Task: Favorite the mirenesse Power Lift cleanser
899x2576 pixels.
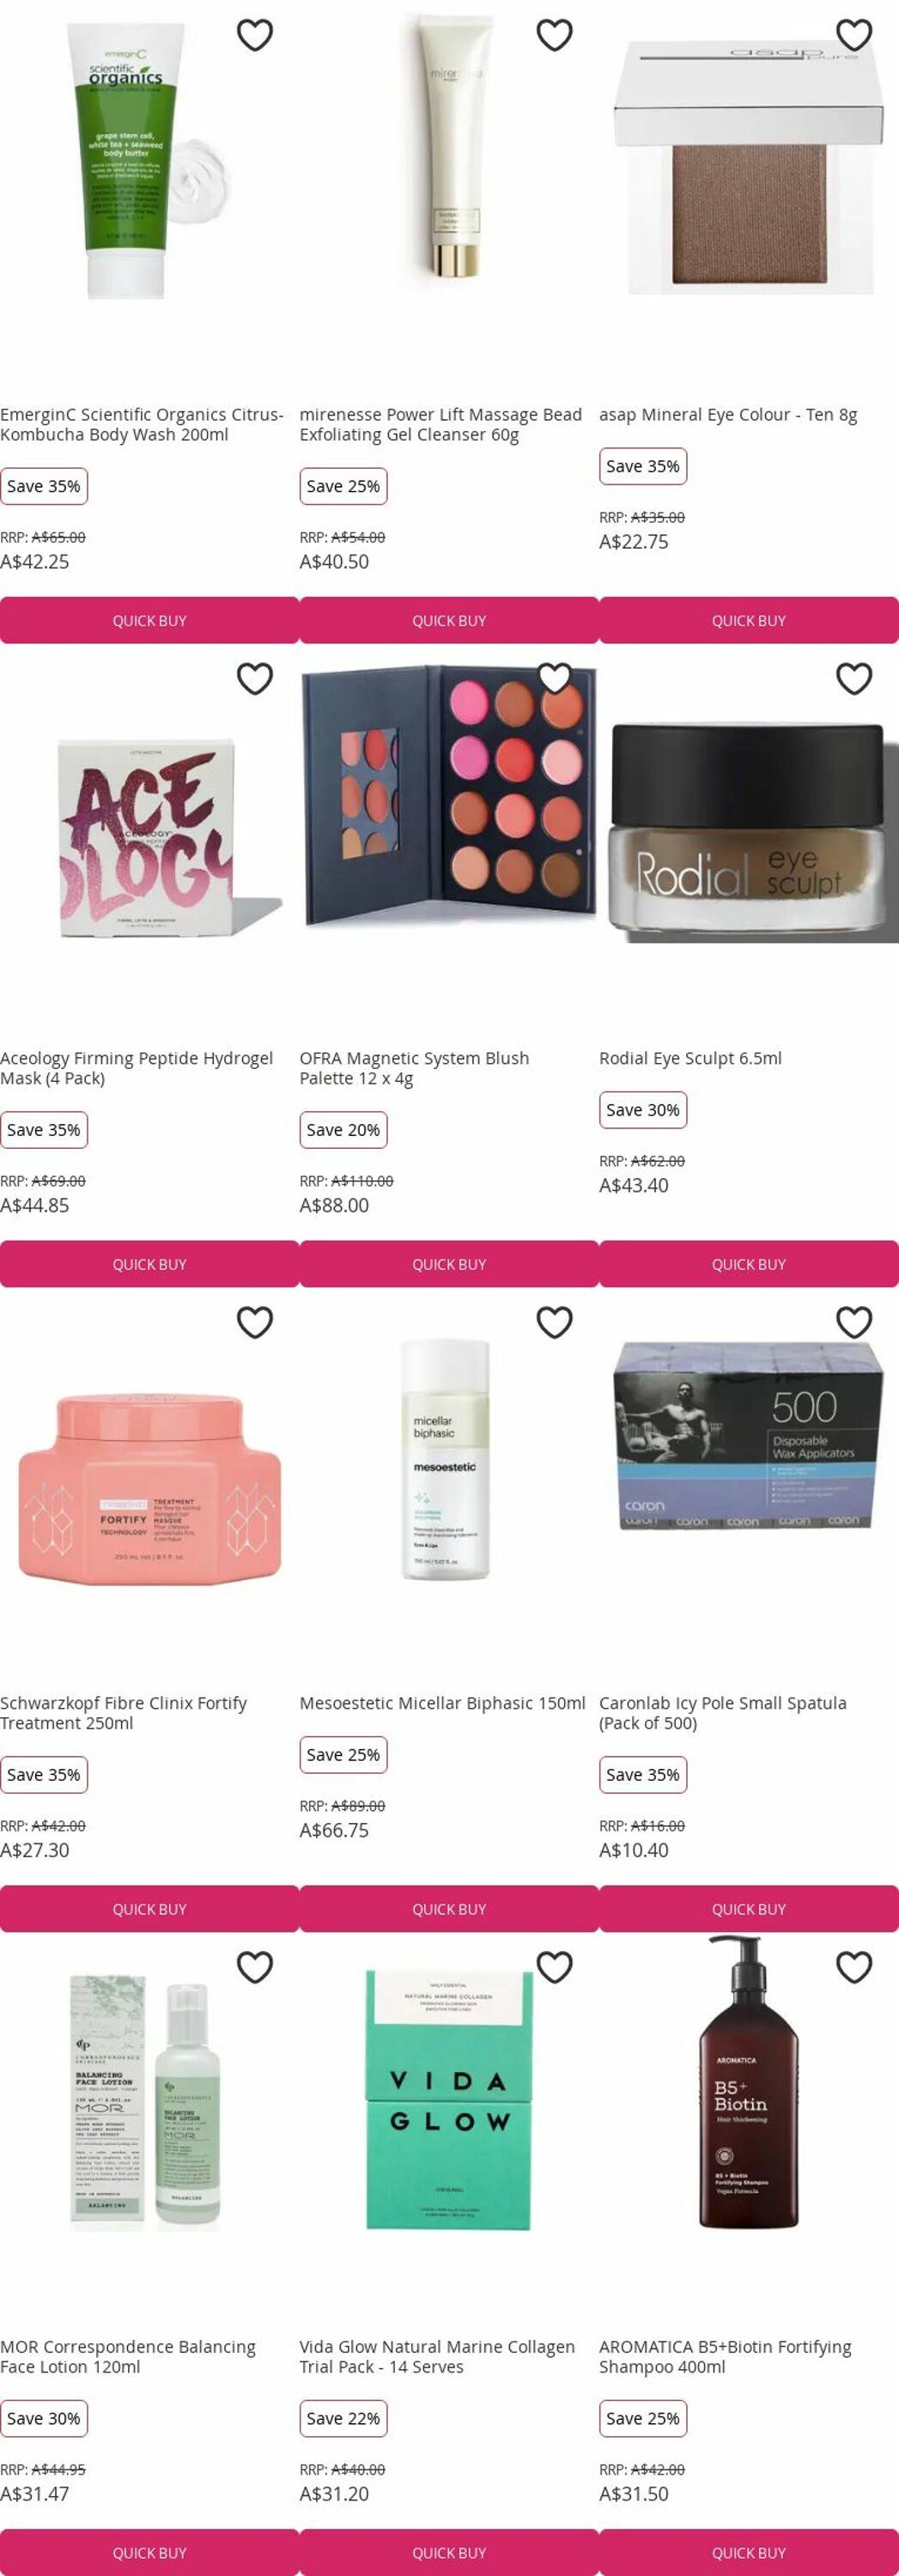Action: (554, 35)
